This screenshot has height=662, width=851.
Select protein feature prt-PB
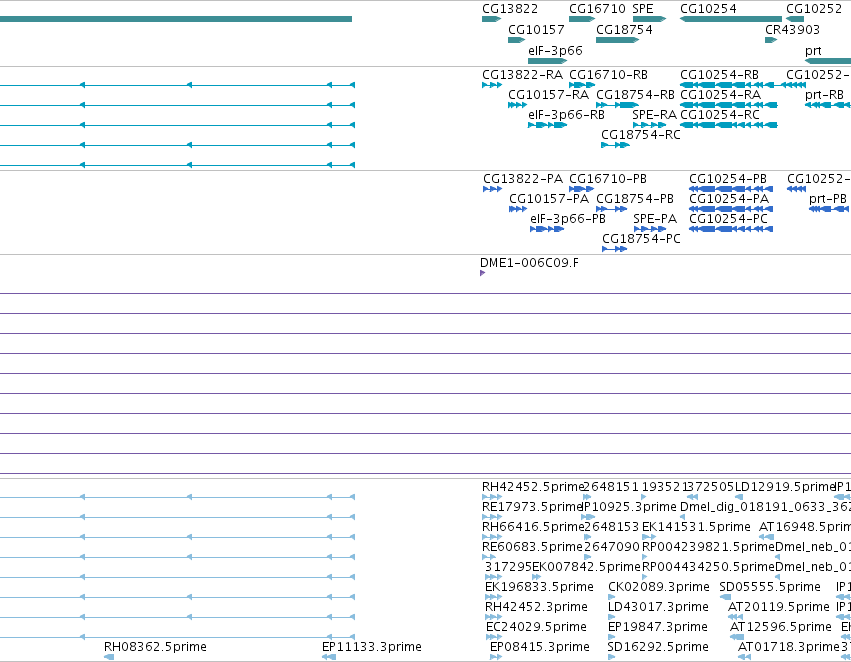829,209
